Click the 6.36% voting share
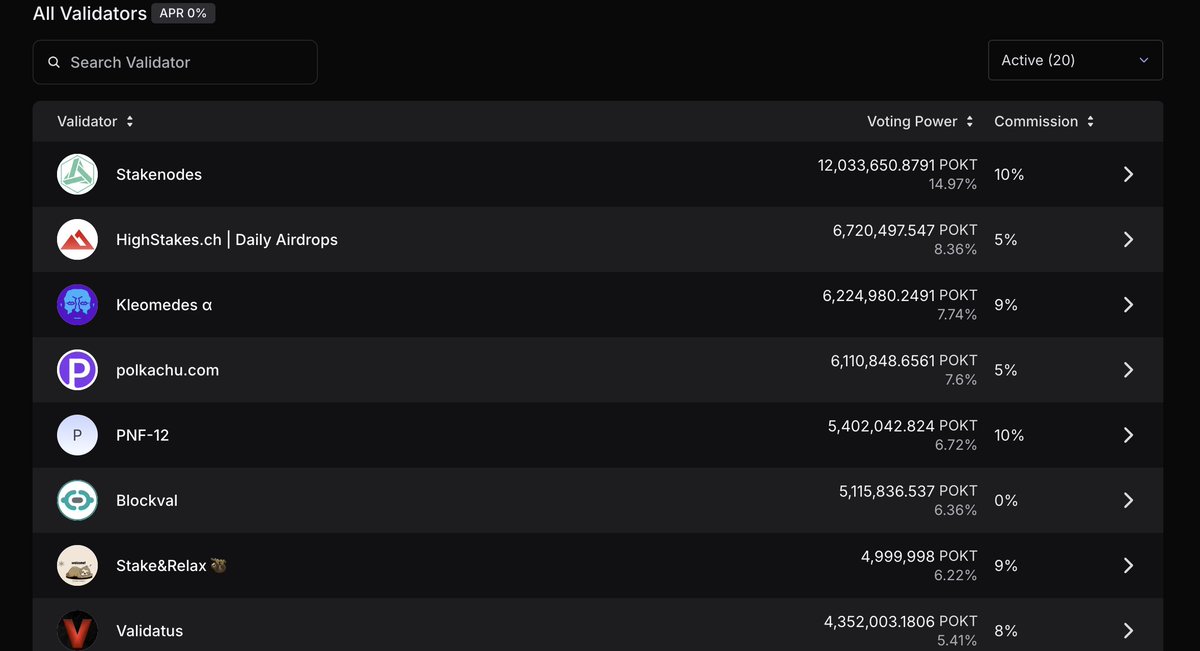Screen dimensions: 1200x651 tap(956, 510)
